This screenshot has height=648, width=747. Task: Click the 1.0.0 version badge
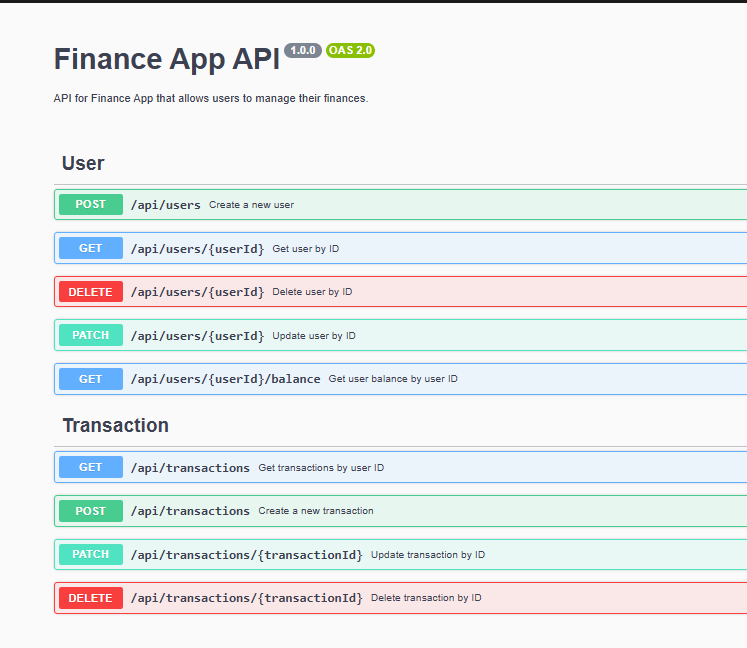click(x=303, y=50)
